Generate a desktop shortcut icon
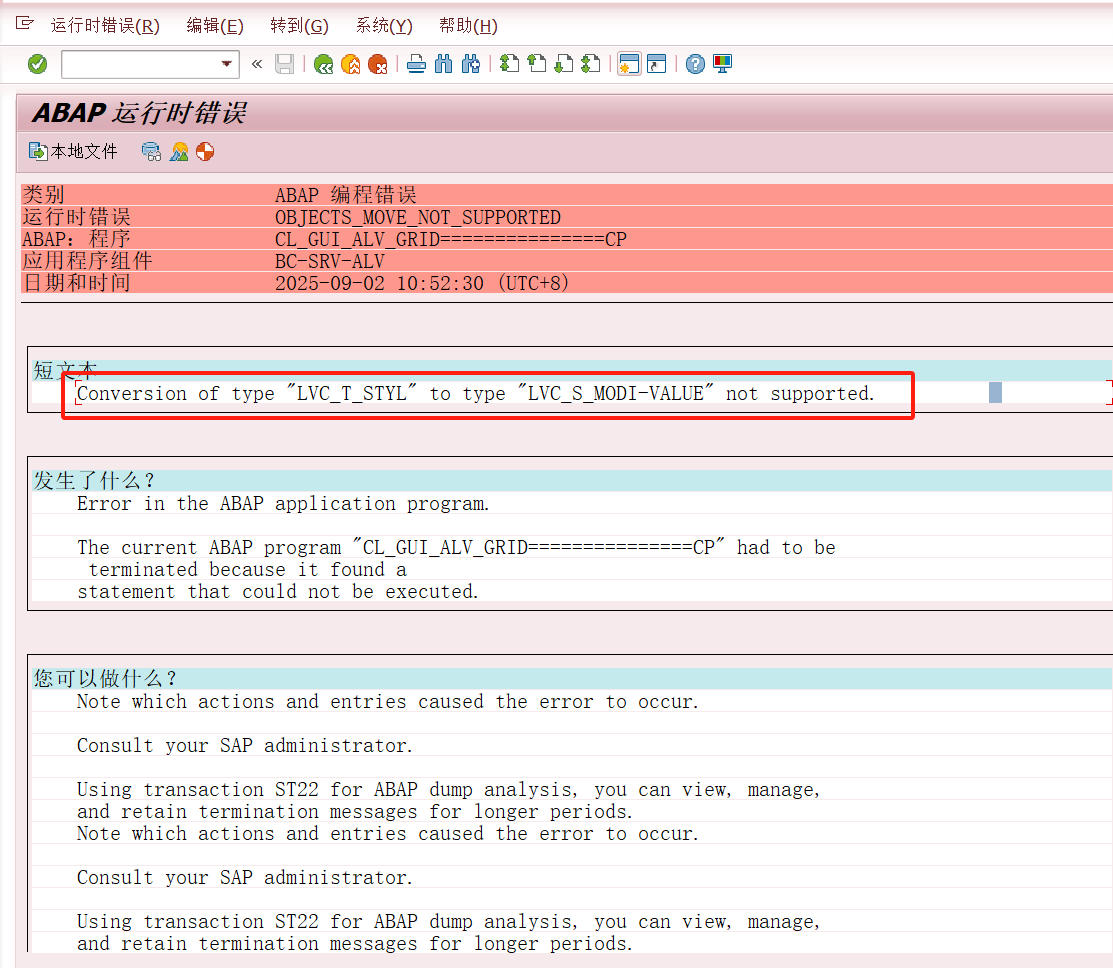 tap(657, 65)
